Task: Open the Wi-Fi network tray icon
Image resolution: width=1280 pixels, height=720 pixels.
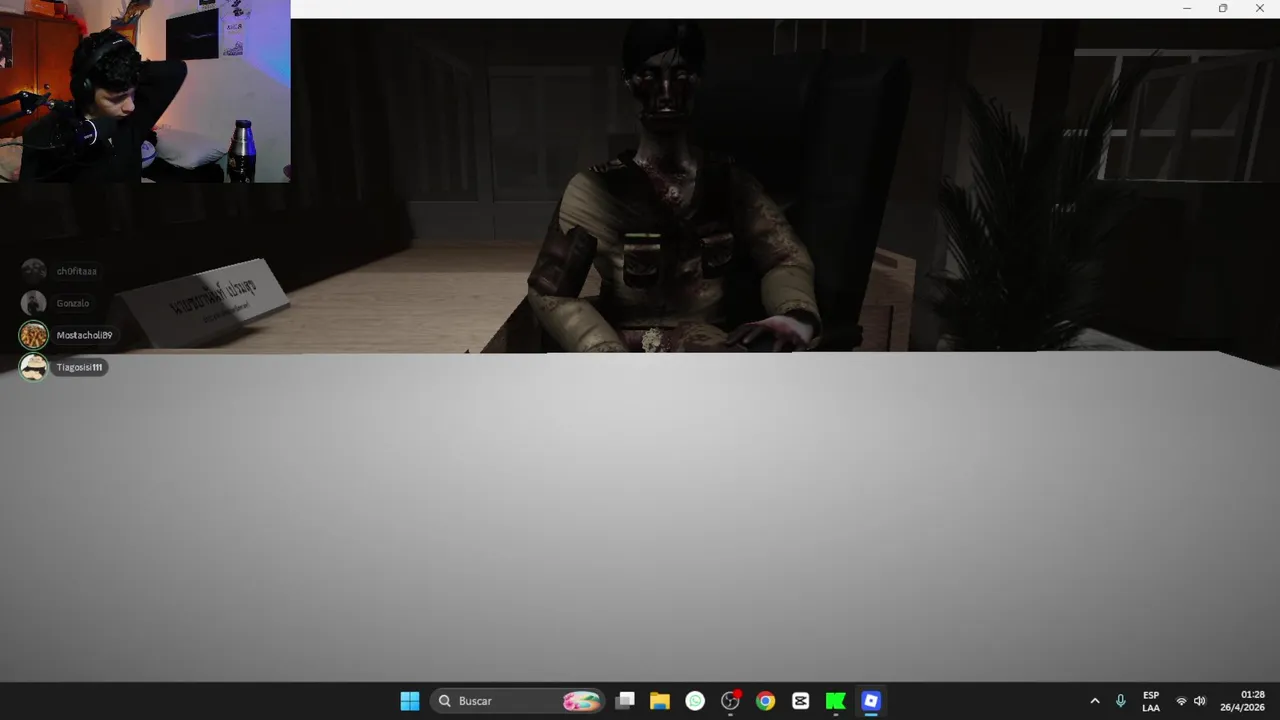Action: click(x=1181, y=701)
